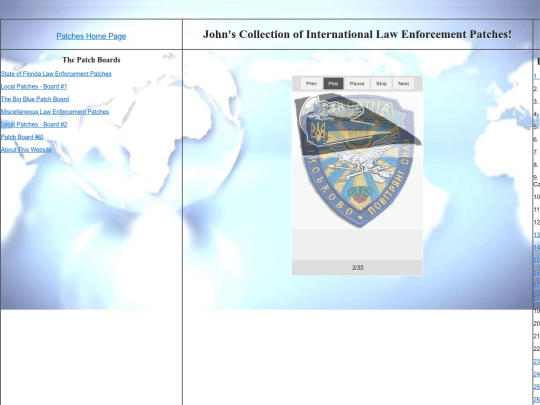The width and height of the screenshot is (540, 405).
Task: Open the Patches Home Page link
Action: [91, 36]
